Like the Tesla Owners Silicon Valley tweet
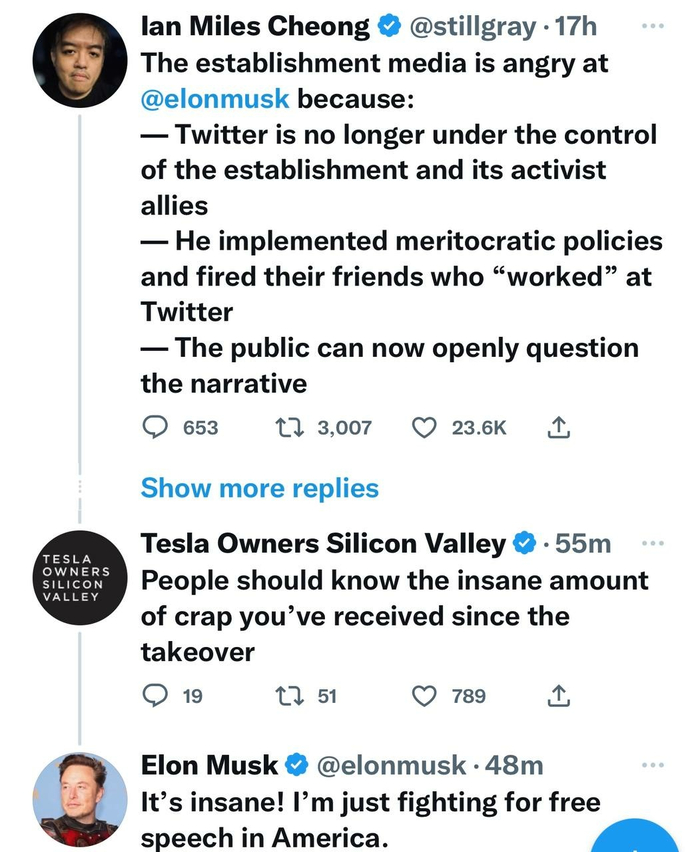The width and height of the screenshot is (700, 852). [425, 695]
